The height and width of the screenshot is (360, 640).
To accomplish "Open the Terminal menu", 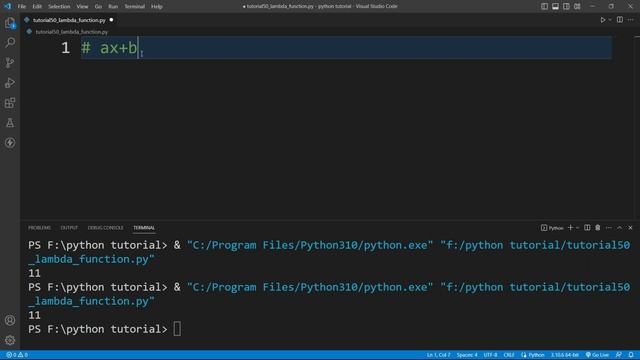I will pos(135,7).
